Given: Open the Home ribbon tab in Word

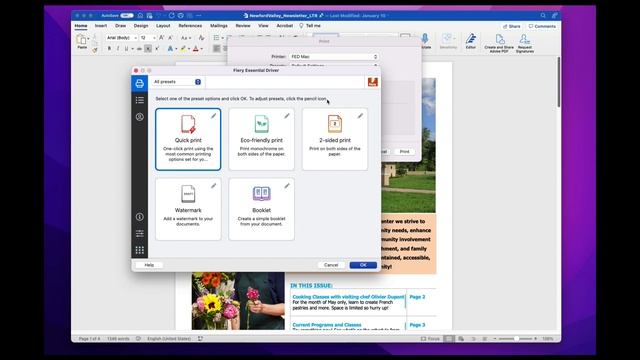Looking at the screenshot, I should [81, 26].
